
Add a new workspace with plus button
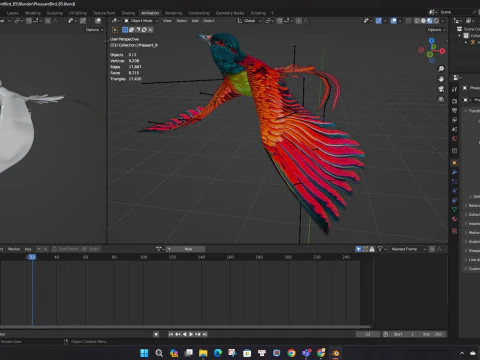272,13
